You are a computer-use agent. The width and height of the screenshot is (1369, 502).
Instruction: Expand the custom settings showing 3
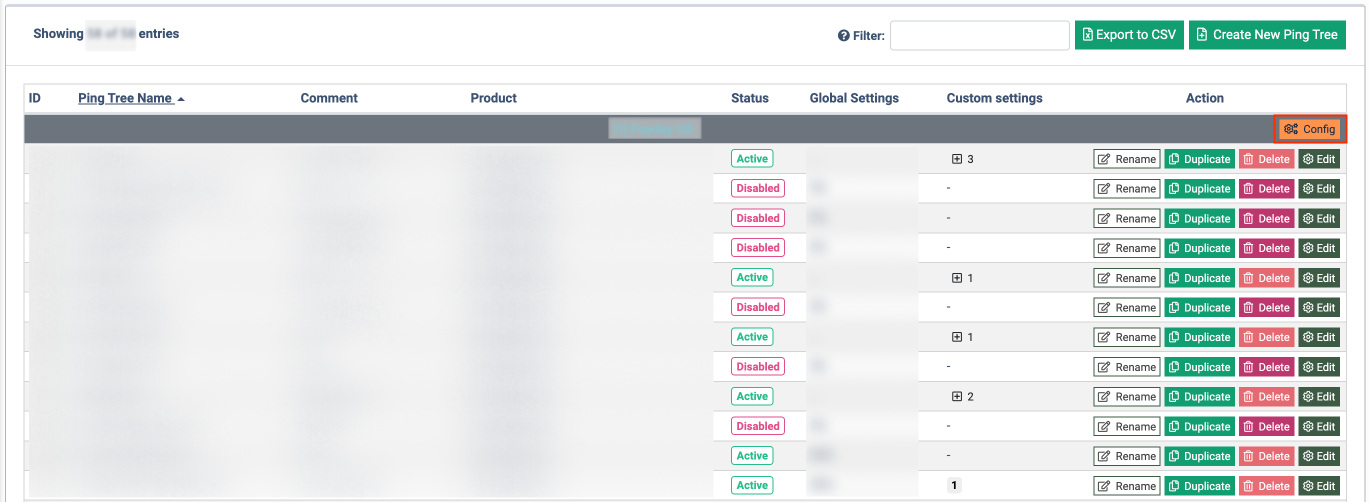point(957,159)
